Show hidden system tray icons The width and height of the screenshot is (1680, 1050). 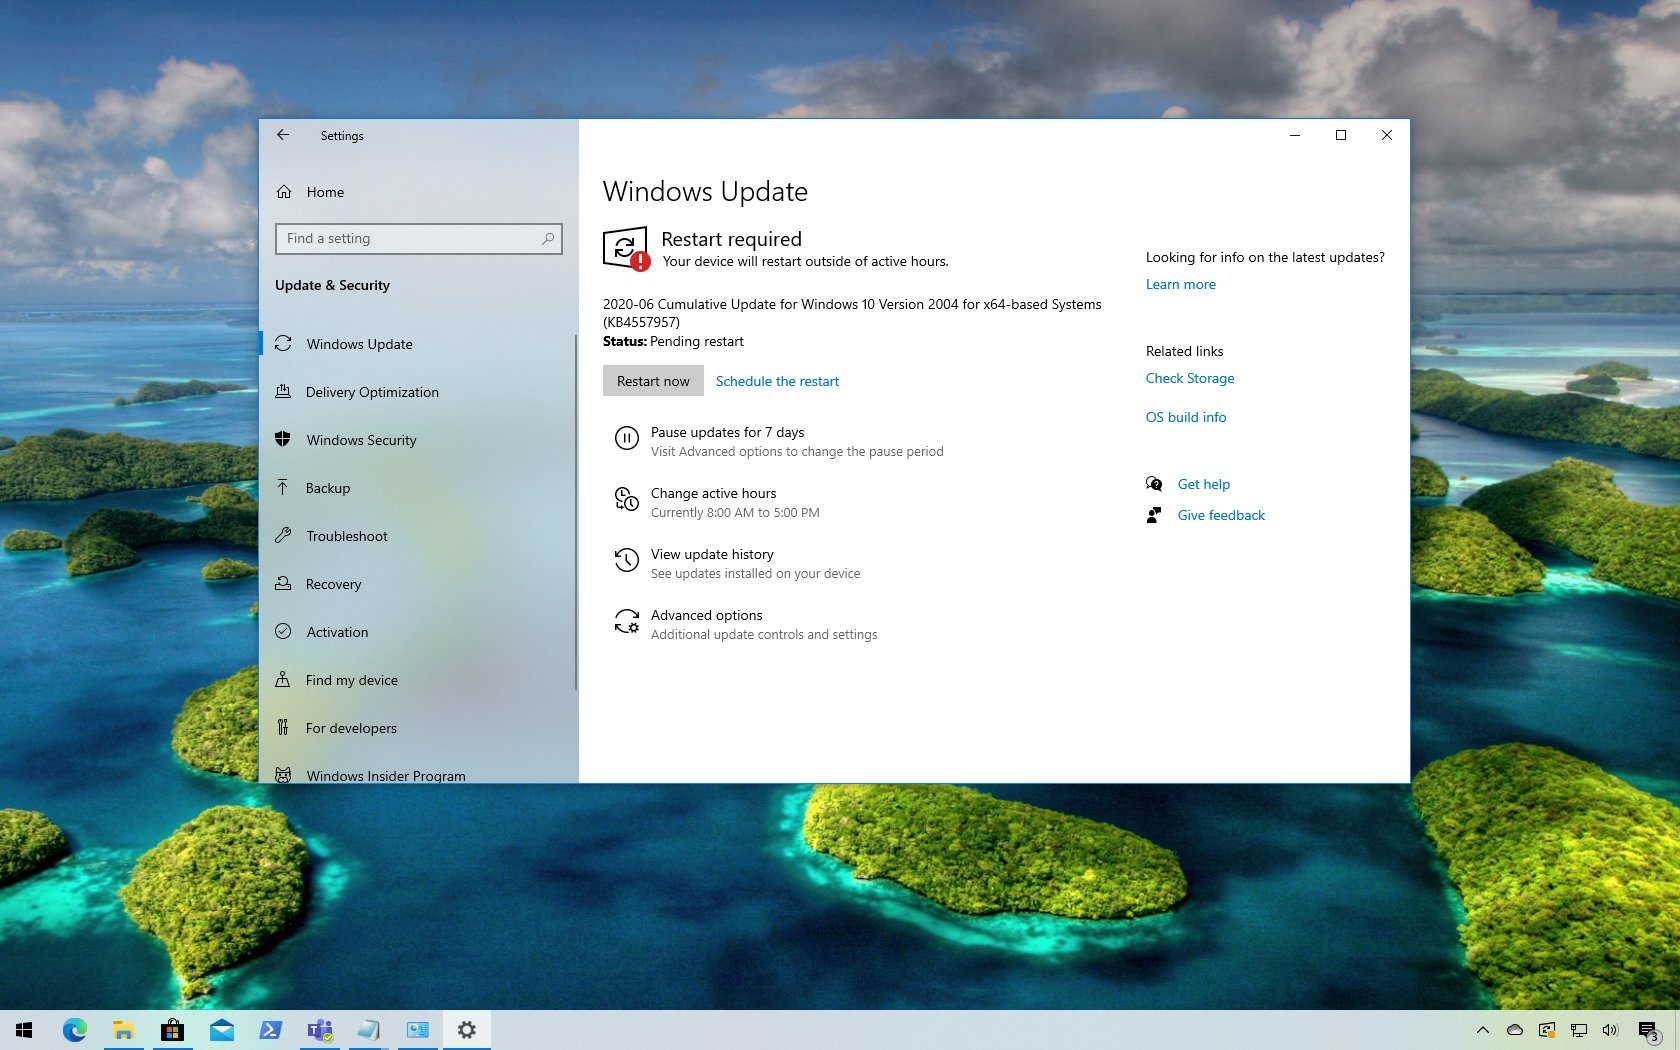(x=1483, y=1030)
